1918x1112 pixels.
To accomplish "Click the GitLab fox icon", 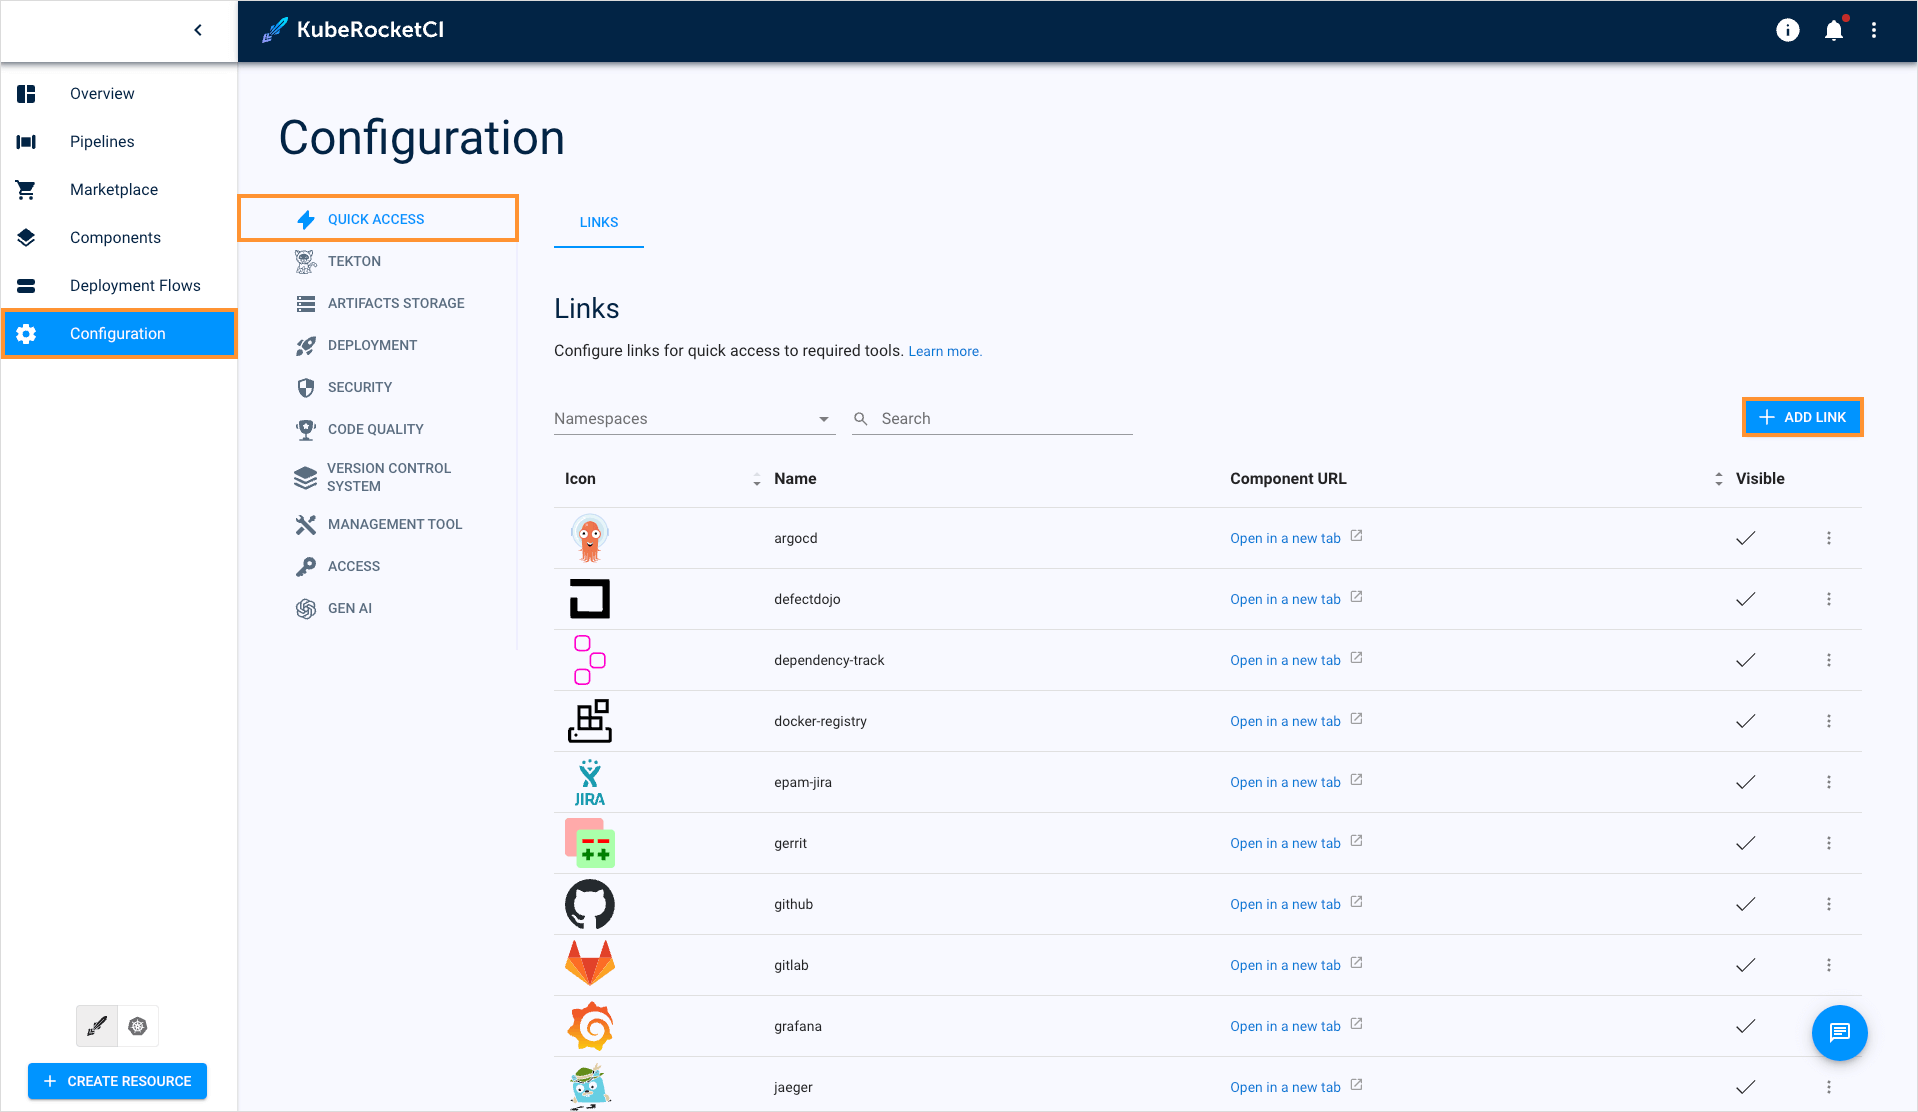I will pyautogui.click(x=589, y=964).
